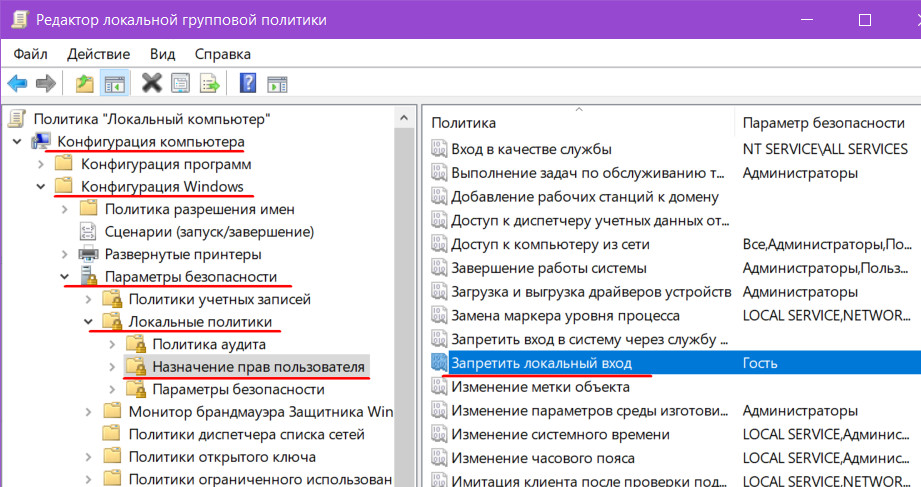Expand the Конфигурация программ node

point(41,163)
